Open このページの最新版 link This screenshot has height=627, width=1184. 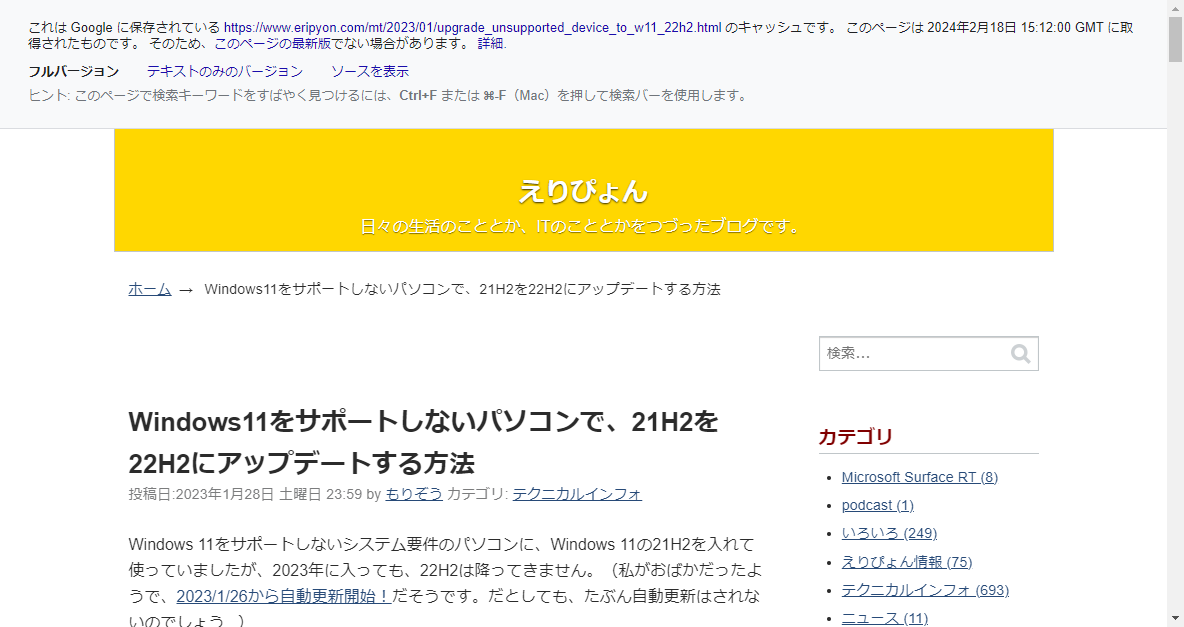click(273, 44)
